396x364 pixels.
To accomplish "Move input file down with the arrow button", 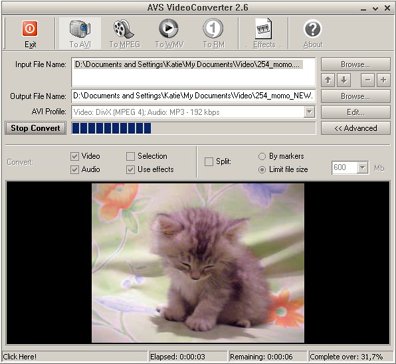I will (344, 80).
